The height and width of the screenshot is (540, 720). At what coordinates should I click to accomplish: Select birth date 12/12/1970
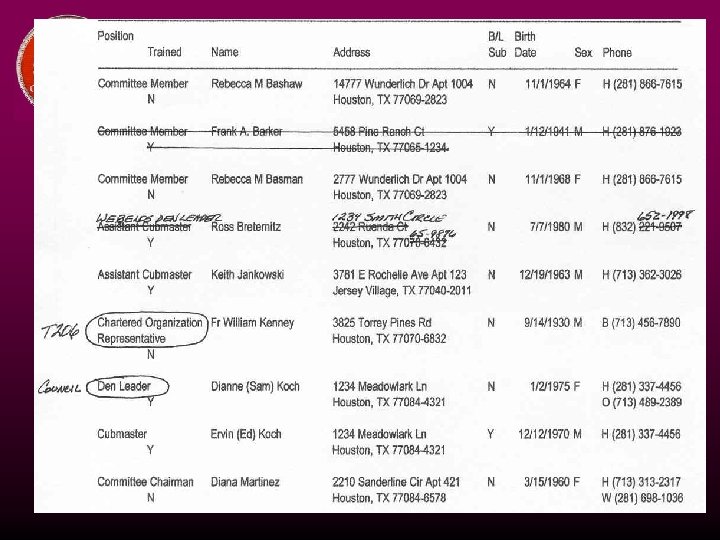544,434
